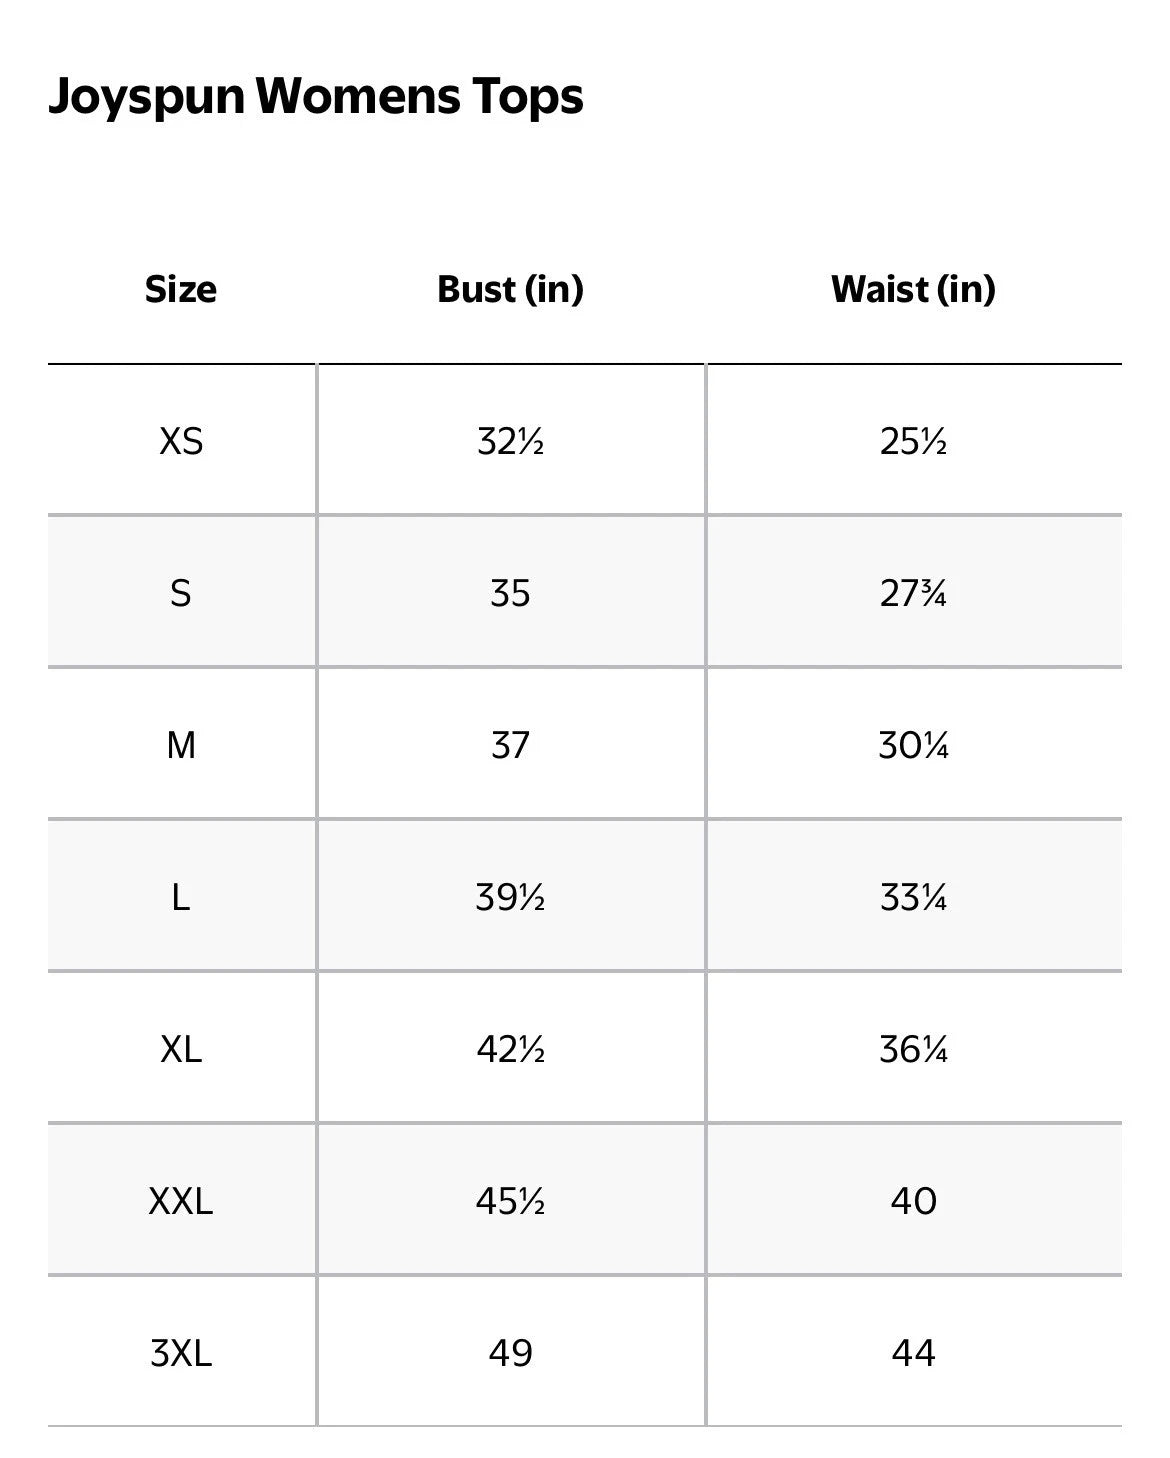Select the 45½ bust measurement cell

pyautogui.click(x=510, y=1201)
